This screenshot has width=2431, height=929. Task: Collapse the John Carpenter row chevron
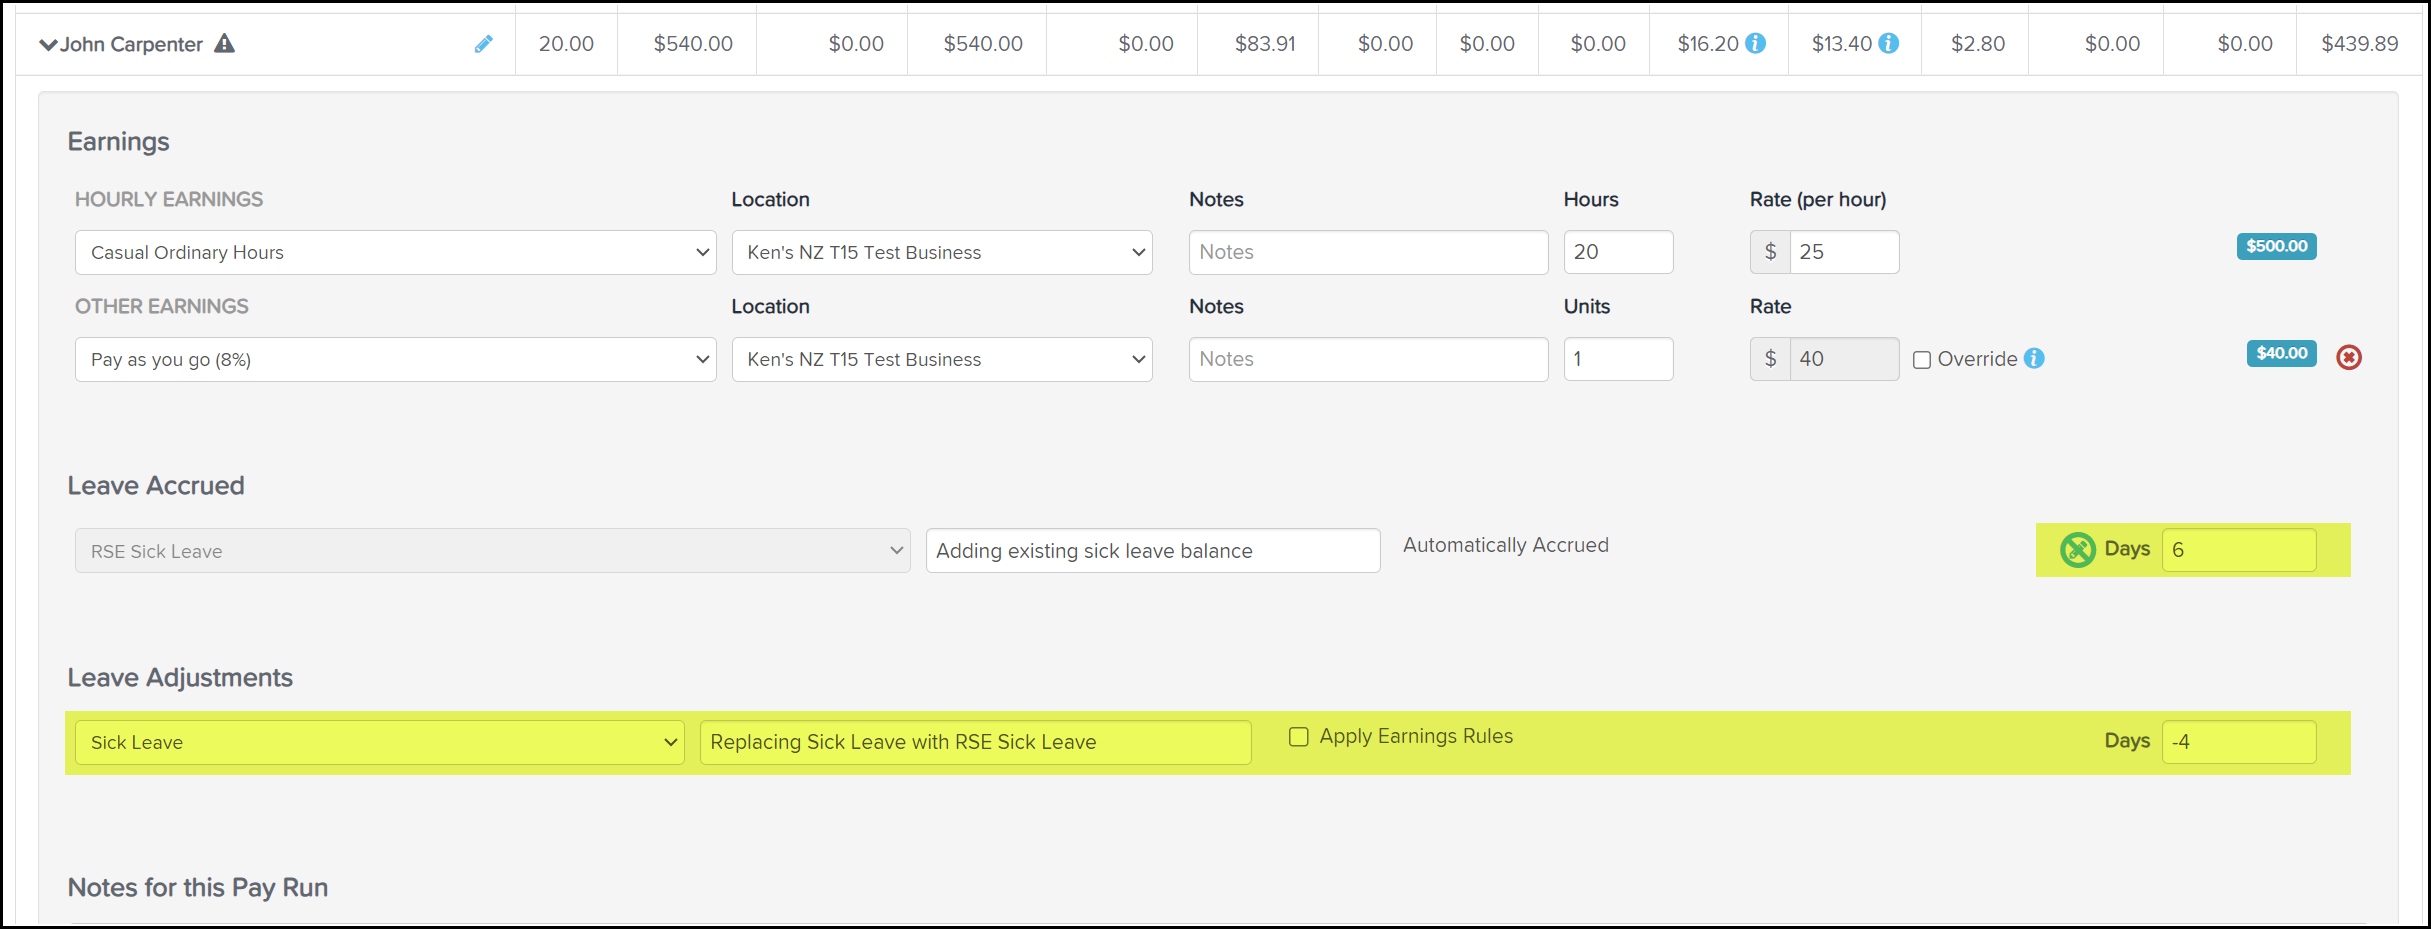pyautogui.click(x=47, y=45)
